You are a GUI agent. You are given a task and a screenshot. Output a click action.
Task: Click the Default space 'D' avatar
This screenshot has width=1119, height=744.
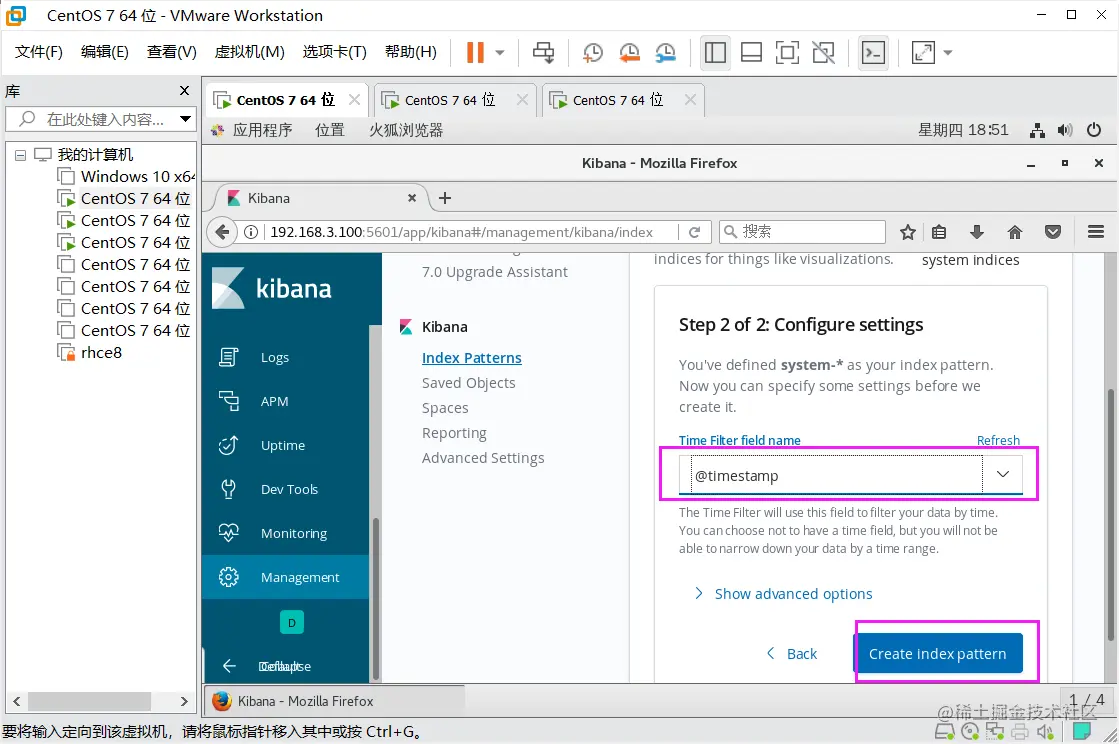(291, 623)
